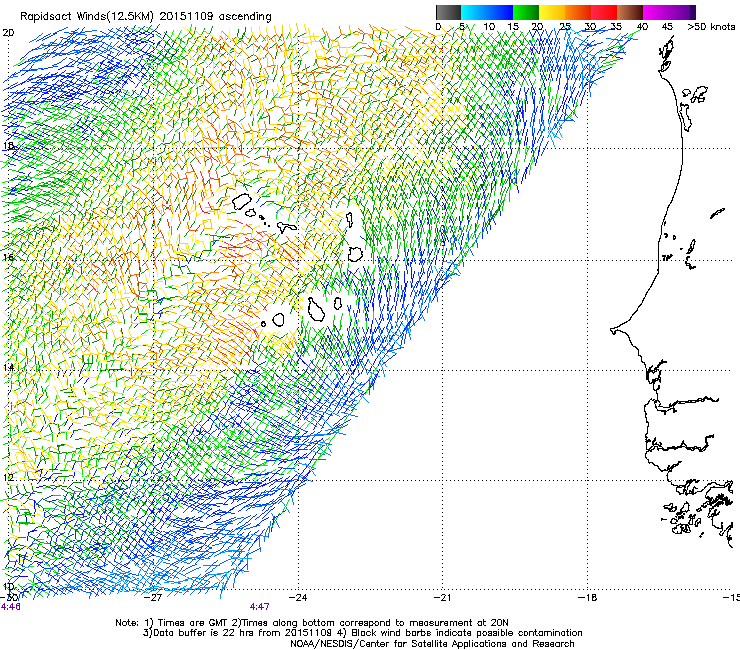Click the purple '4:46' time stamp
This screenshot has height=650, width=740.
coord(10,607)
